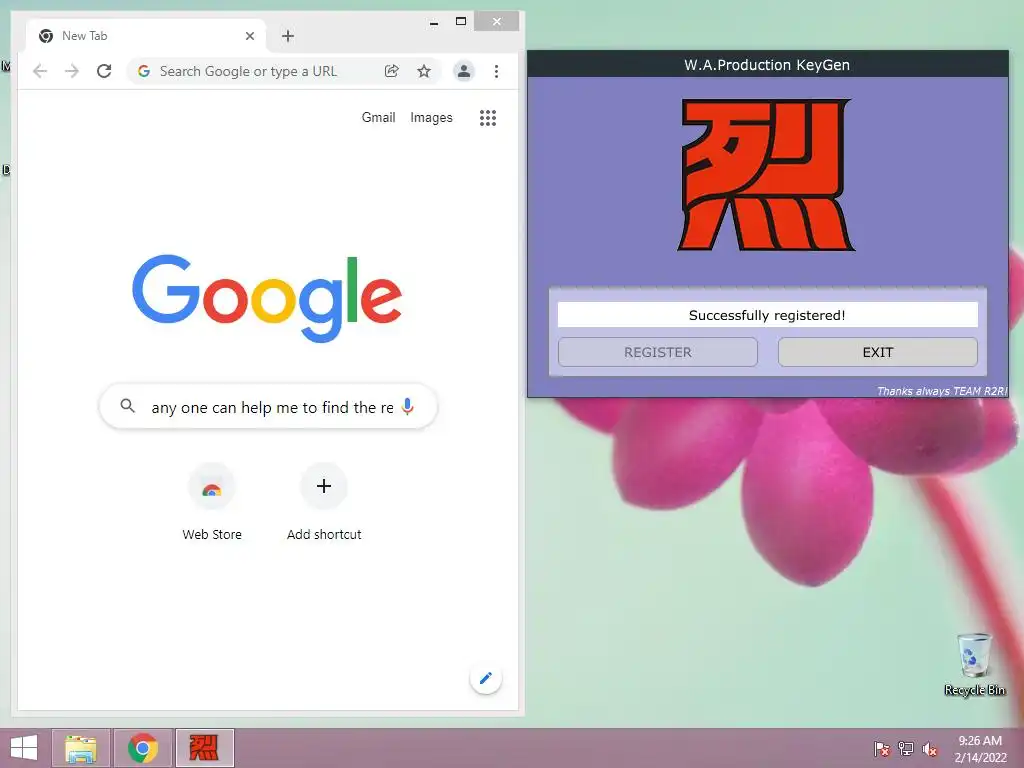Click into the Google search box text

(x=272, y=408)
